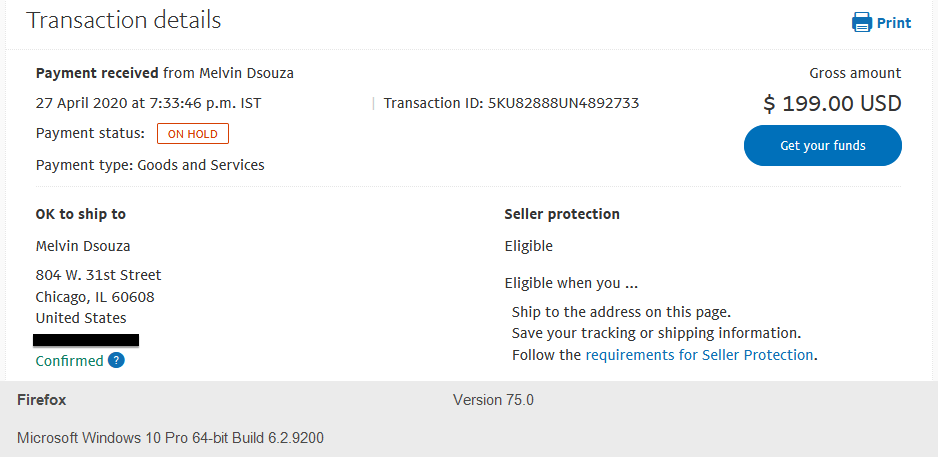Screen dimensions: 938x457
Task: Click the 804 W. 31st Street address line
Action: [x=98, y=275]
